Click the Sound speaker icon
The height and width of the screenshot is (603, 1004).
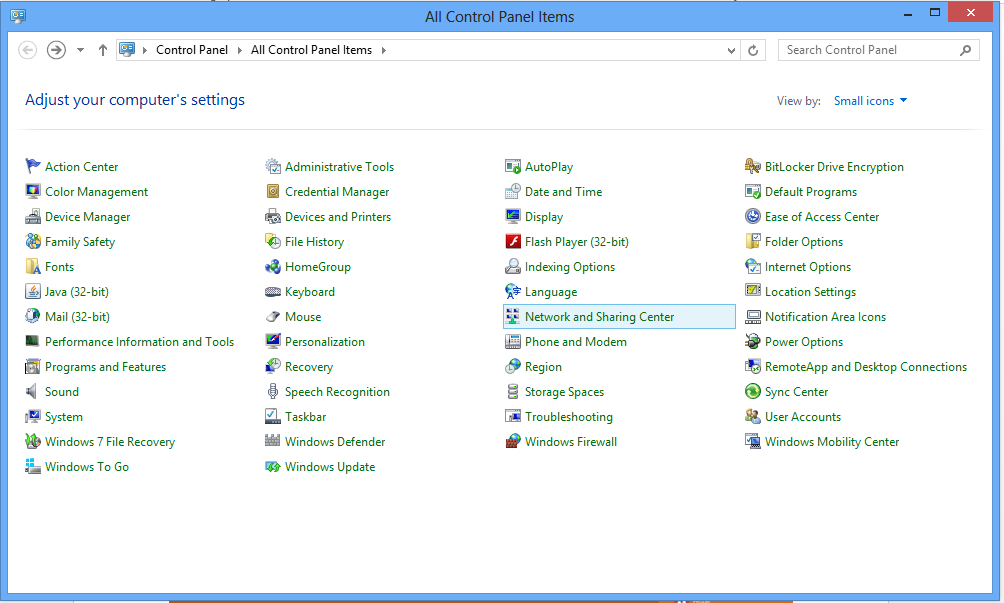point(33,391)
